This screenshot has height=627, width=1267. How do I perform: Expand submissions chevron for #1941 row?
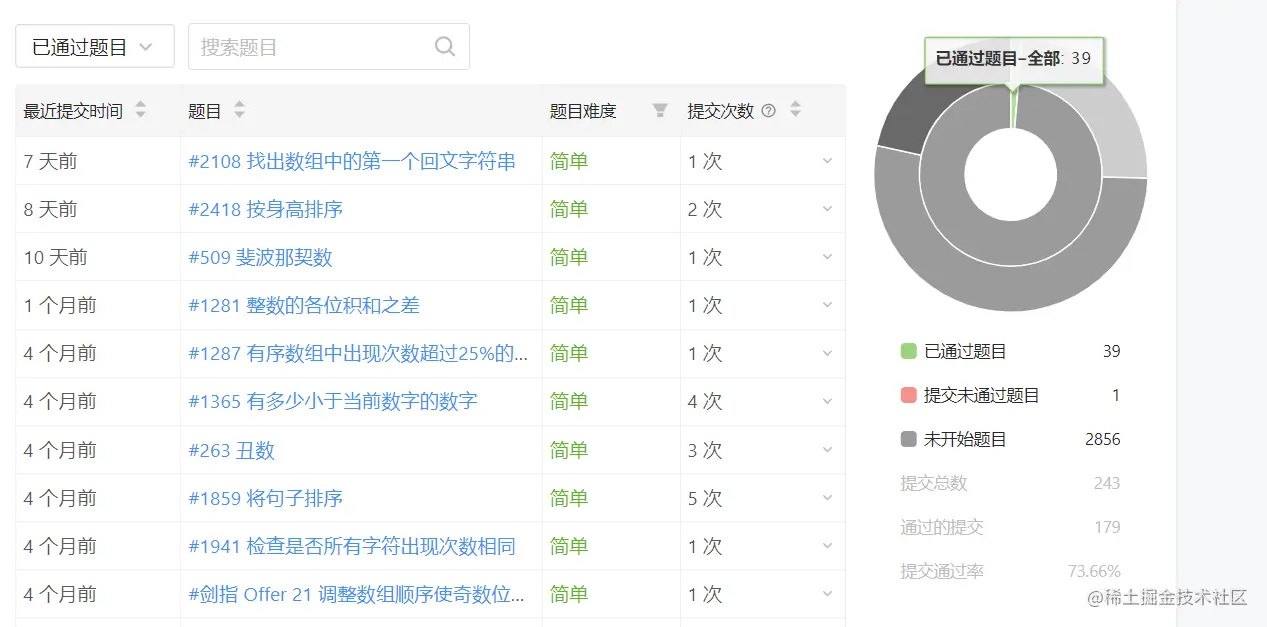click(827, 546)
